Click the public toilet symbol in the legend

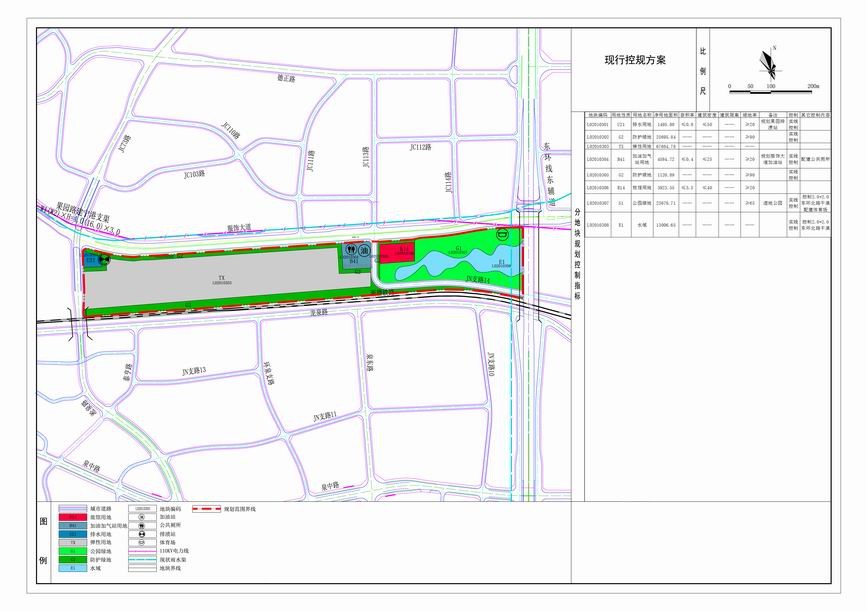pyautogui.click(x=141, y=525)
